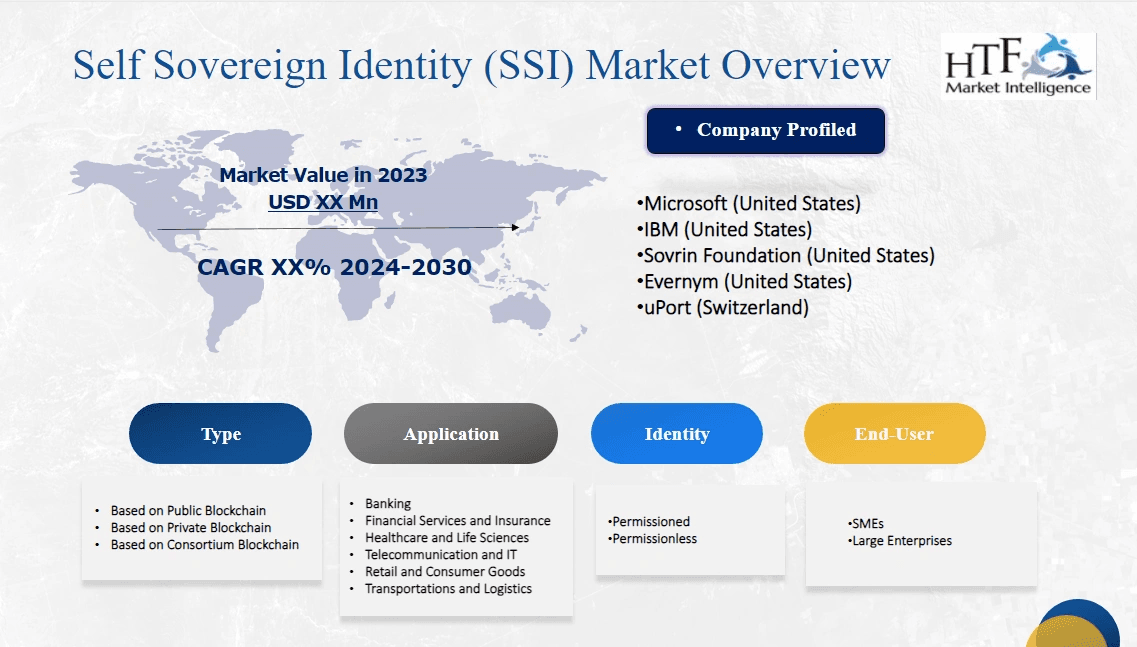The width and height of the screenshot is (1137, 647).
Task: Select the Type category pill
Action: (220, 434)
